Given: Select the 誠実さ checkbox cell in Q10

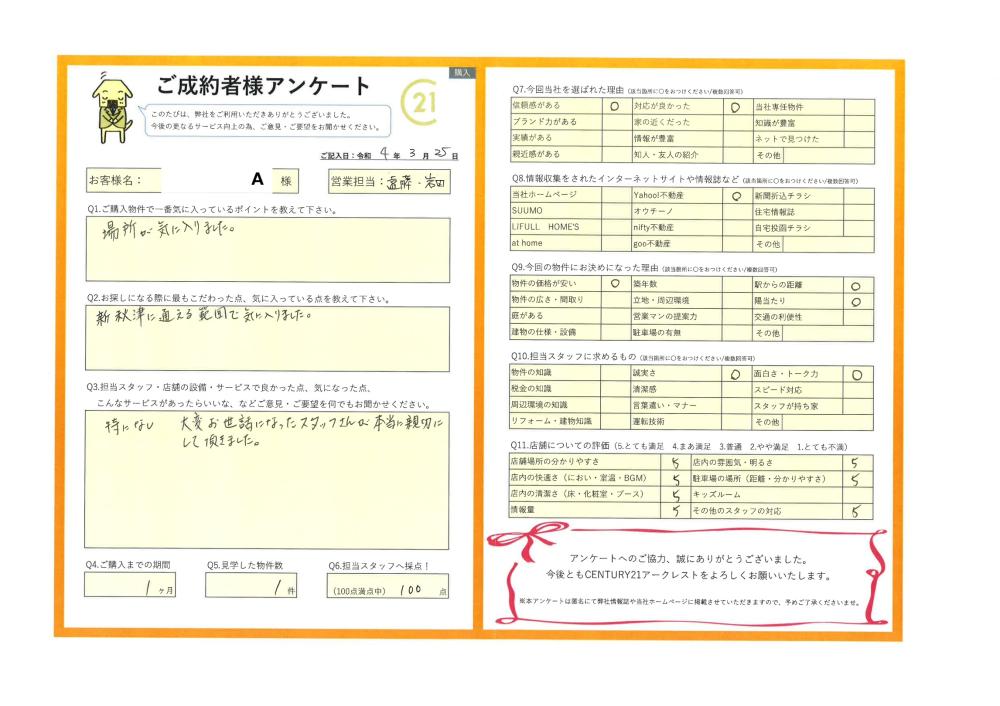Looking at the screenshot, I should click(x=735, y=373).
